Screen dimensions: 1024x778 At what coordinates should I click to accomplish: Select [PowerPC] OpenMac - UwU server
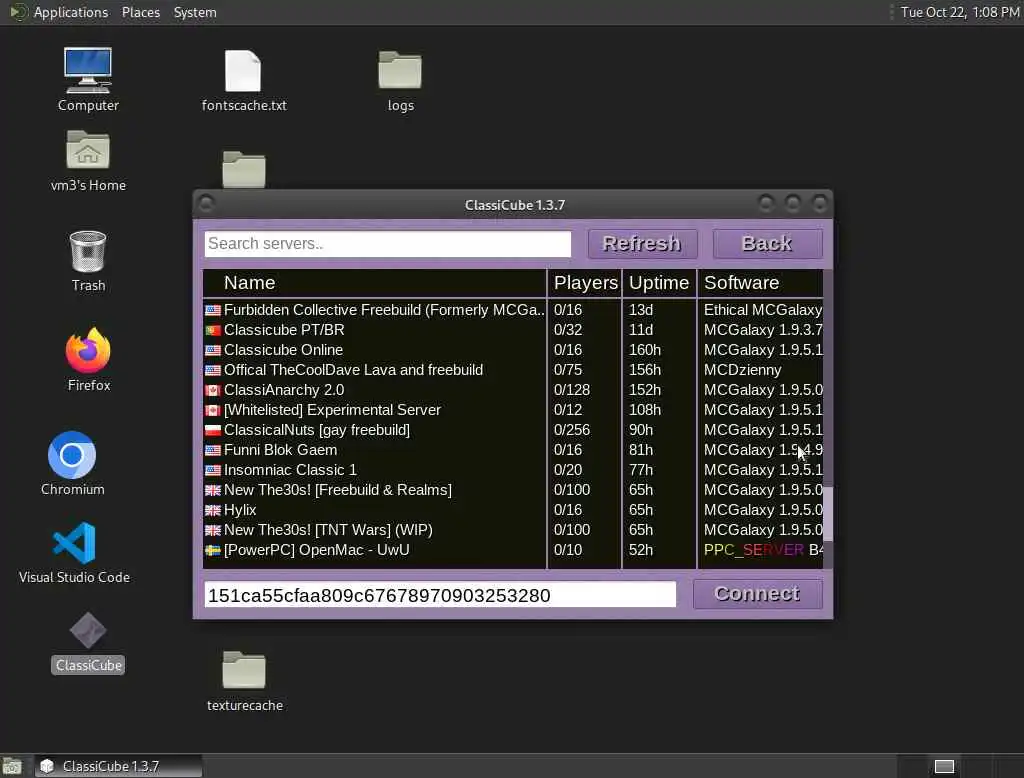pyautogui.click(x=513, y=550)
